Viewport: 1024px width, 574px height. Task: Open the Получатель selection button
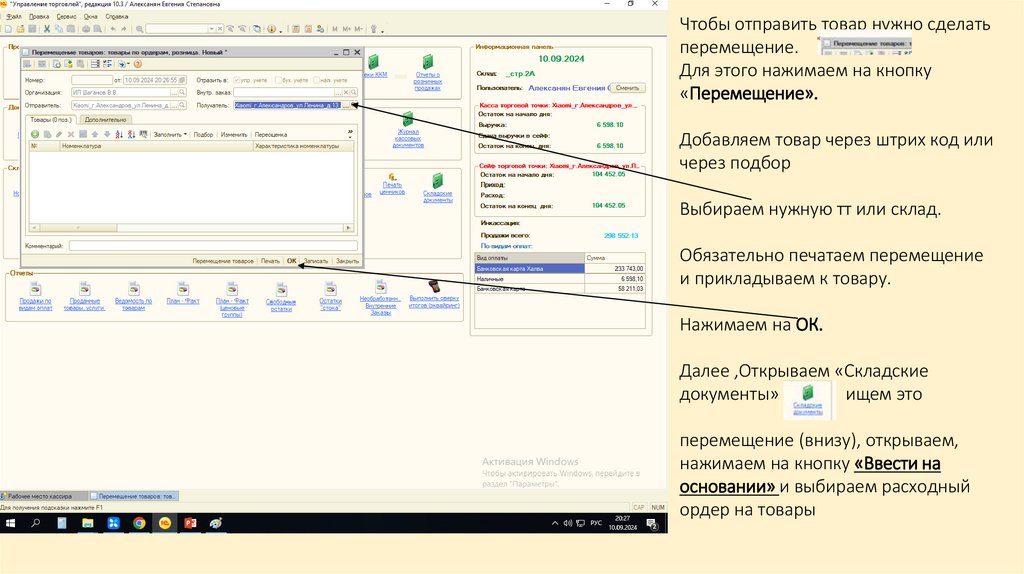[x=347, y=104]
